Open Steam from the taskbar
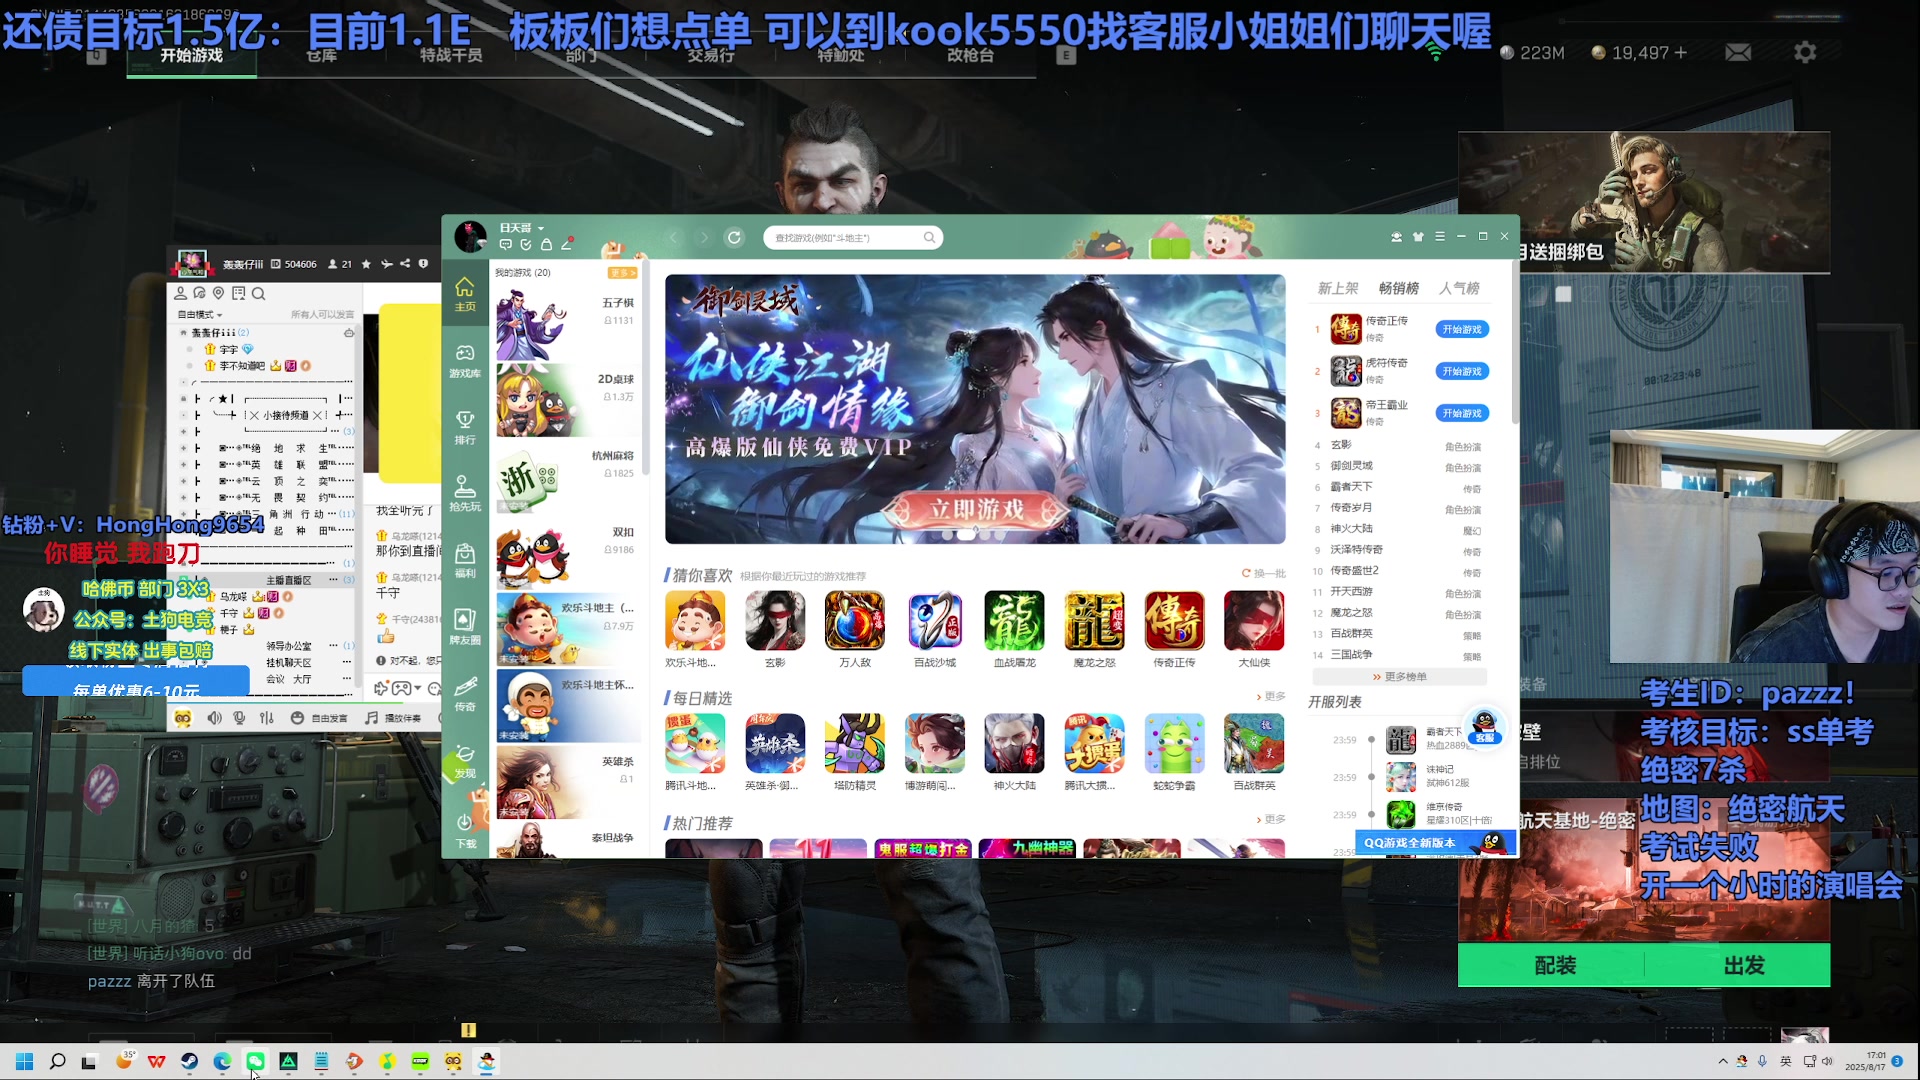Viewport: 1920px width, 1080px height. tap(189, 1062)
